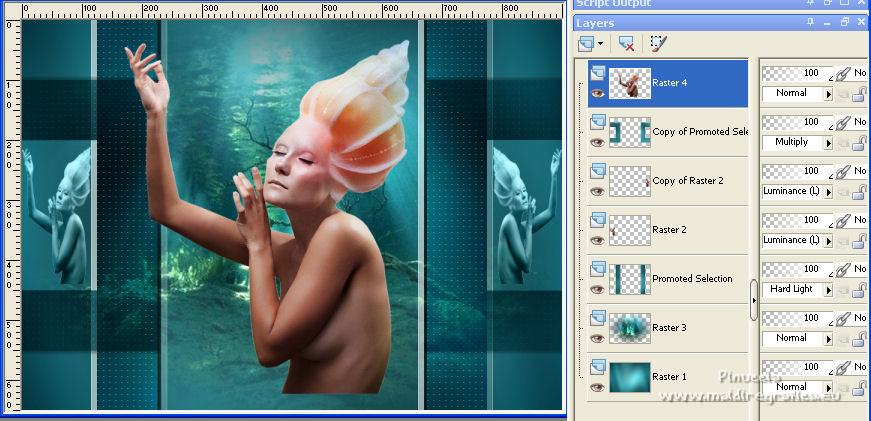871x421 pixels.
Task: Select the Raster 1 layer name
Action: coord(669,377)
